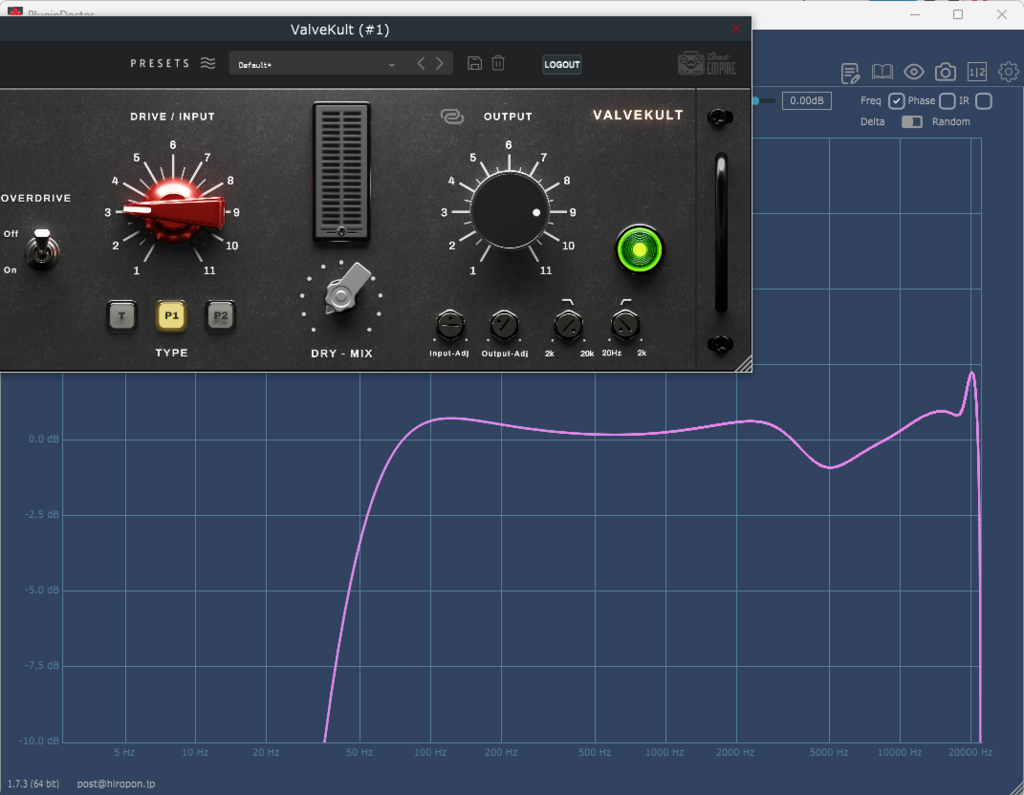Image resolution: width=1024 pixels, height=795 pixels.
Task: Open the presets wave icon menu
Action: [x=208, y=63]
